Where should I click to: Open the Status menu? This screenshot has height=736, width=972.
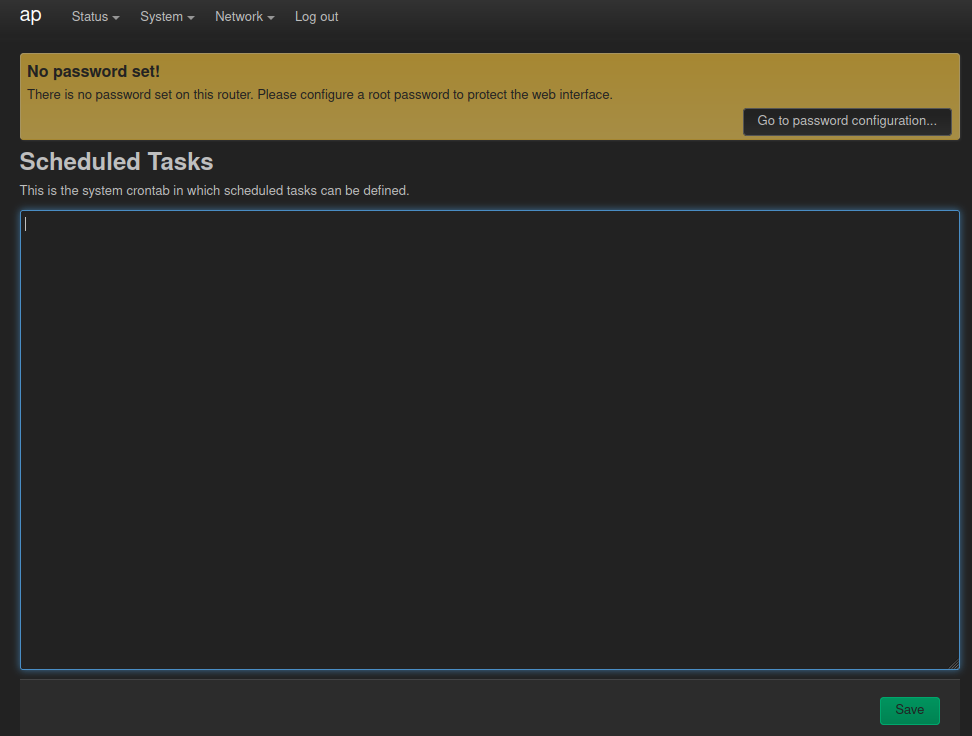(90, 17)
